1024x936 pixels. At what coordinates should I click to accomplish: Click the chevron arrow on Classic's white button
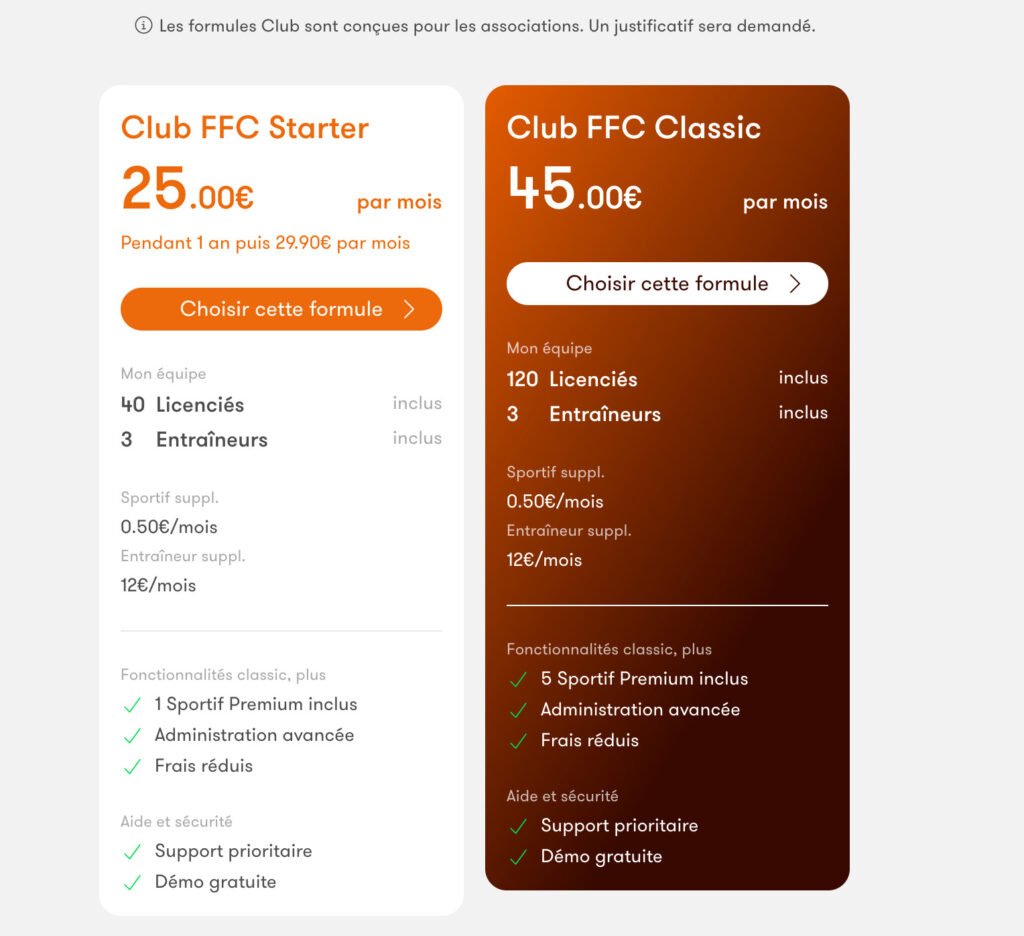[795, 284]
